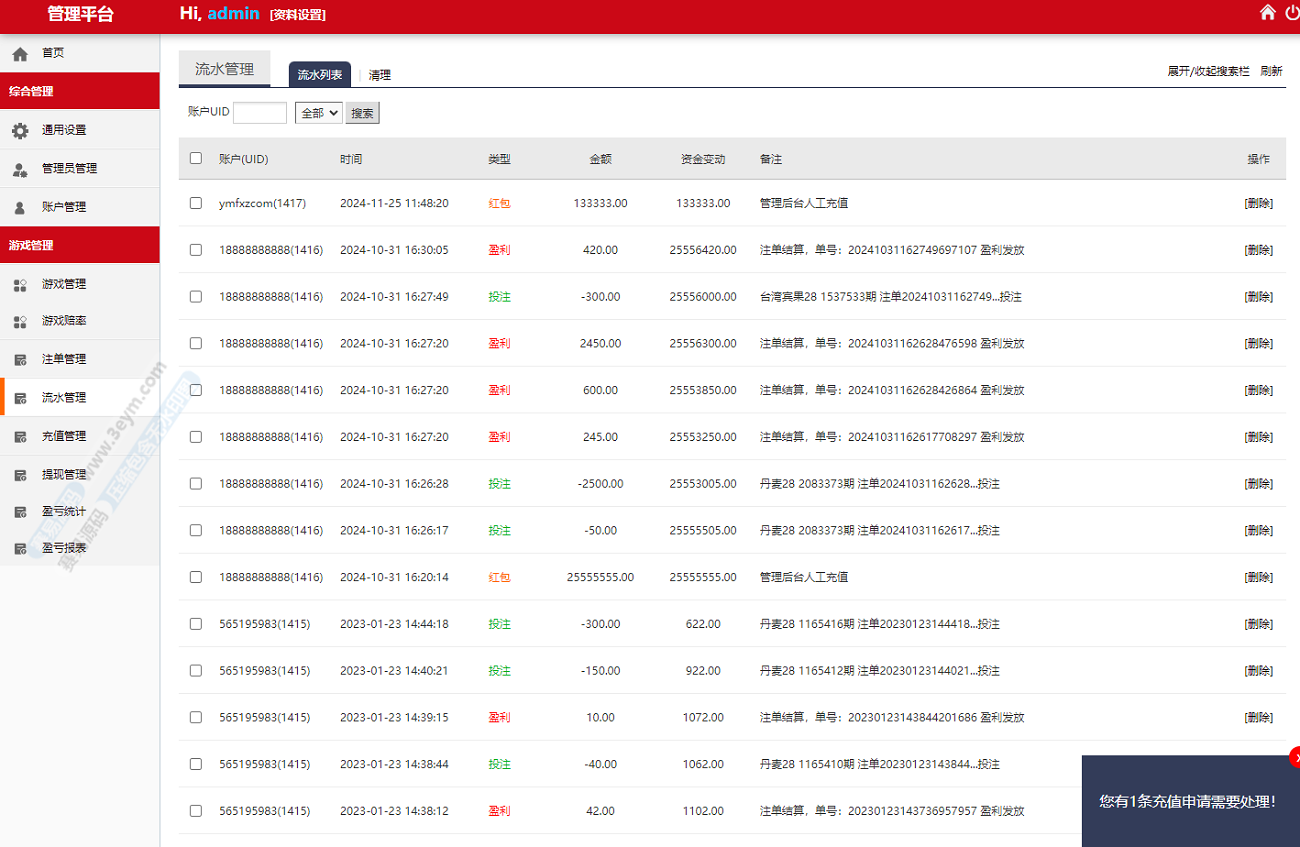The width and height of the screenshot is (1300, 847).
Task: Close the recharge notification popup
Action: pyautogui.click(x=1295, y=757)
